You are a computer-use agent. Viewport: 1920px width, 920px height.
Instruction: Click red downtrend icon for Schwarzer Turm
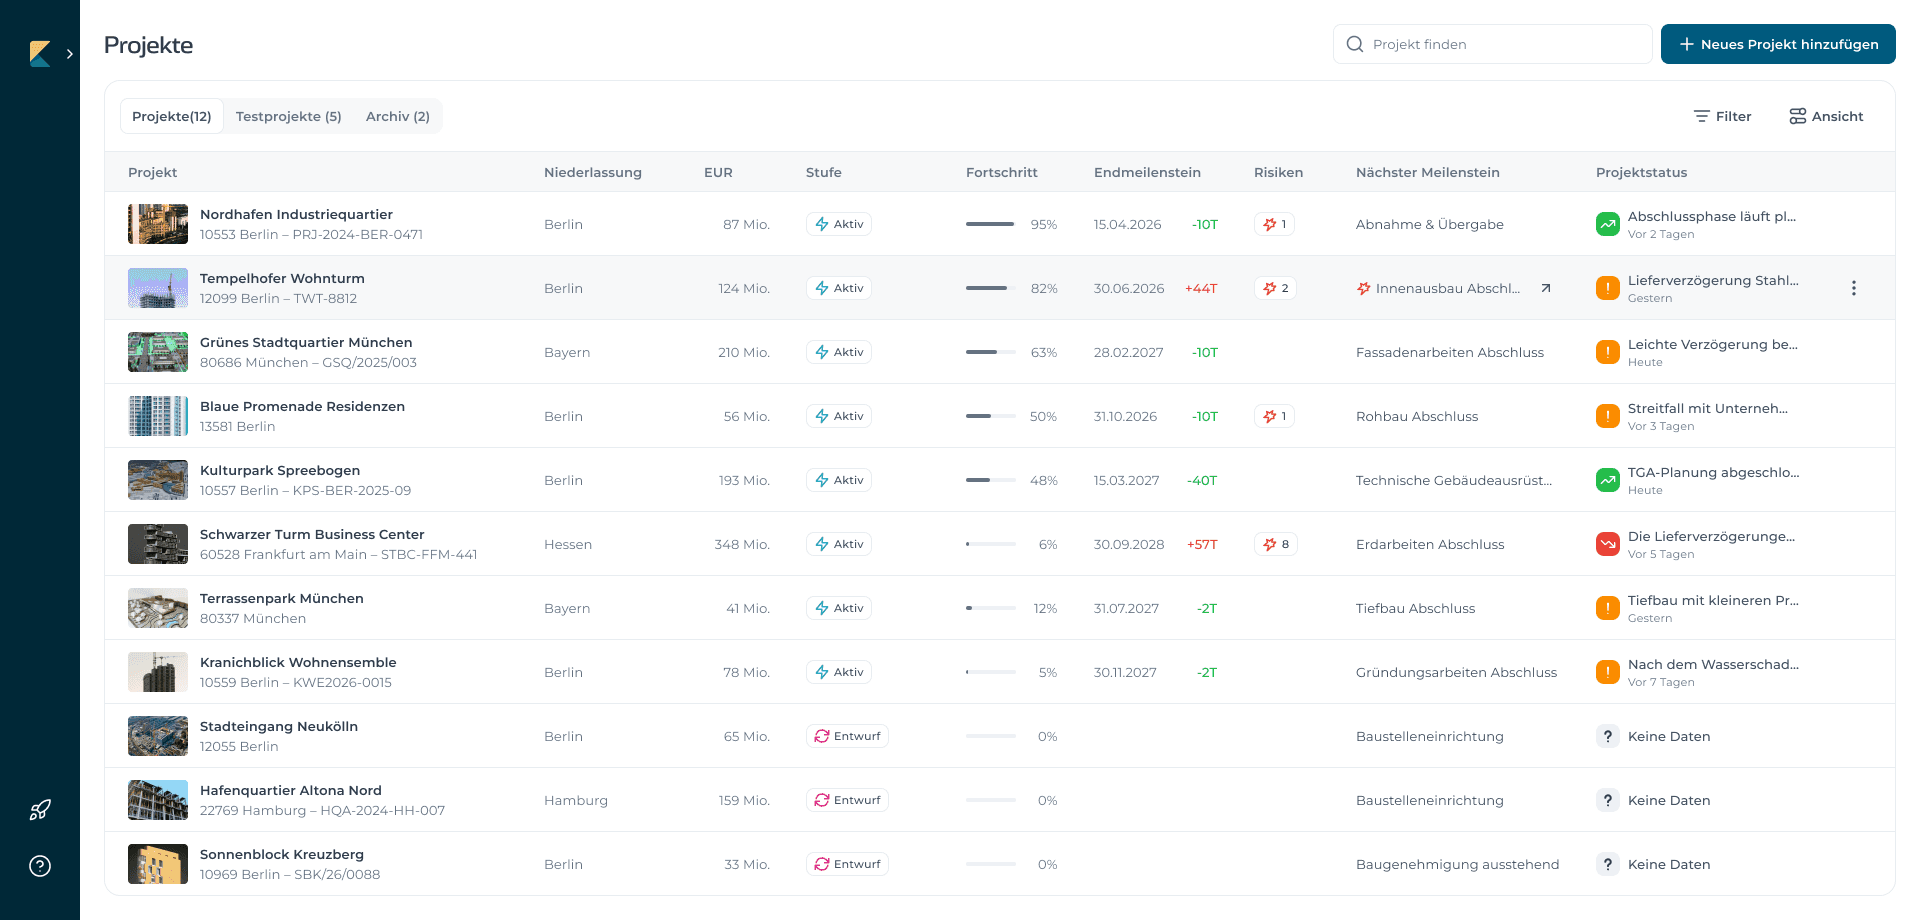(x=1608, y=544)
